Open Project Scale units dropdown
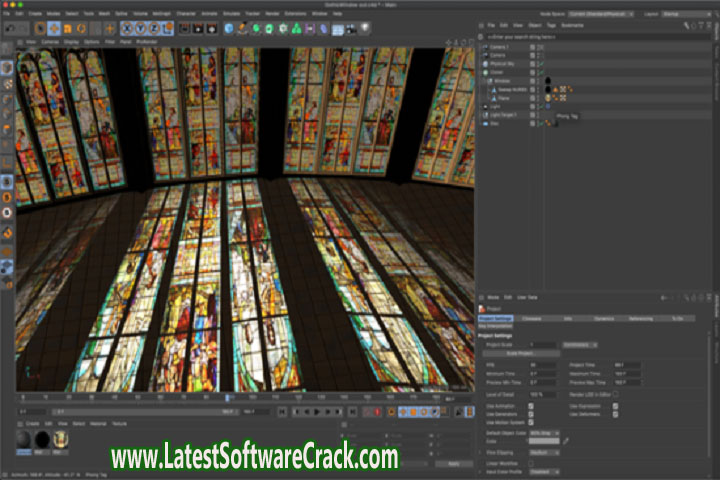 [580, 344]
